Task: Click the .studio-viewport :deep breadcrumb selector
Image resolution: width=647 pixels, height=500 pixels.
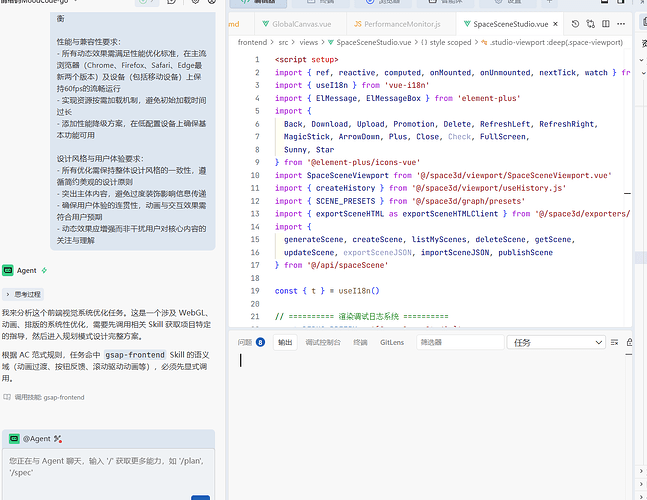Action: click(x=552, y=42)
